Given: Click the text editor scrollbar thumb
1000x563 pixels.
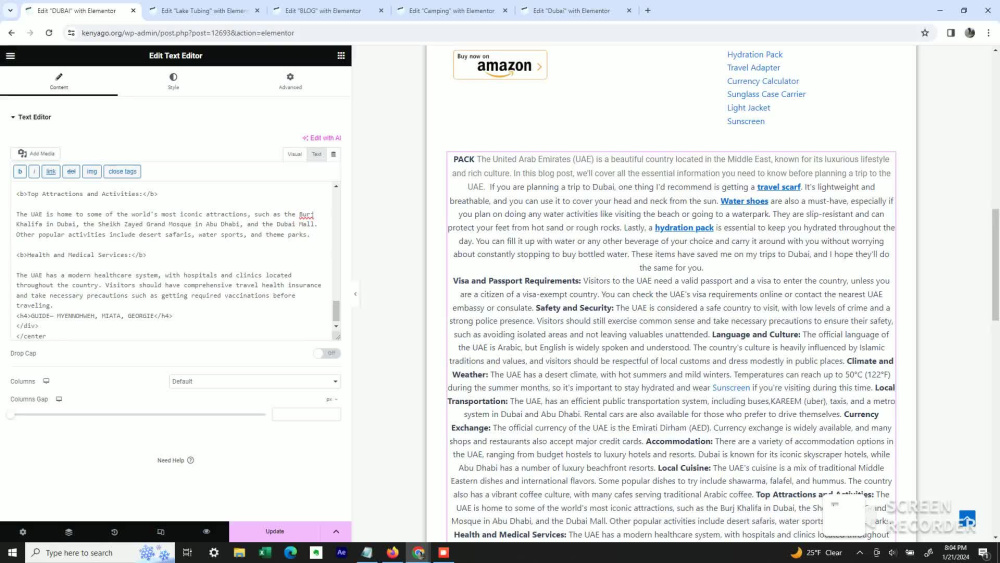Looking at the screenshot, I should (336, 311).
